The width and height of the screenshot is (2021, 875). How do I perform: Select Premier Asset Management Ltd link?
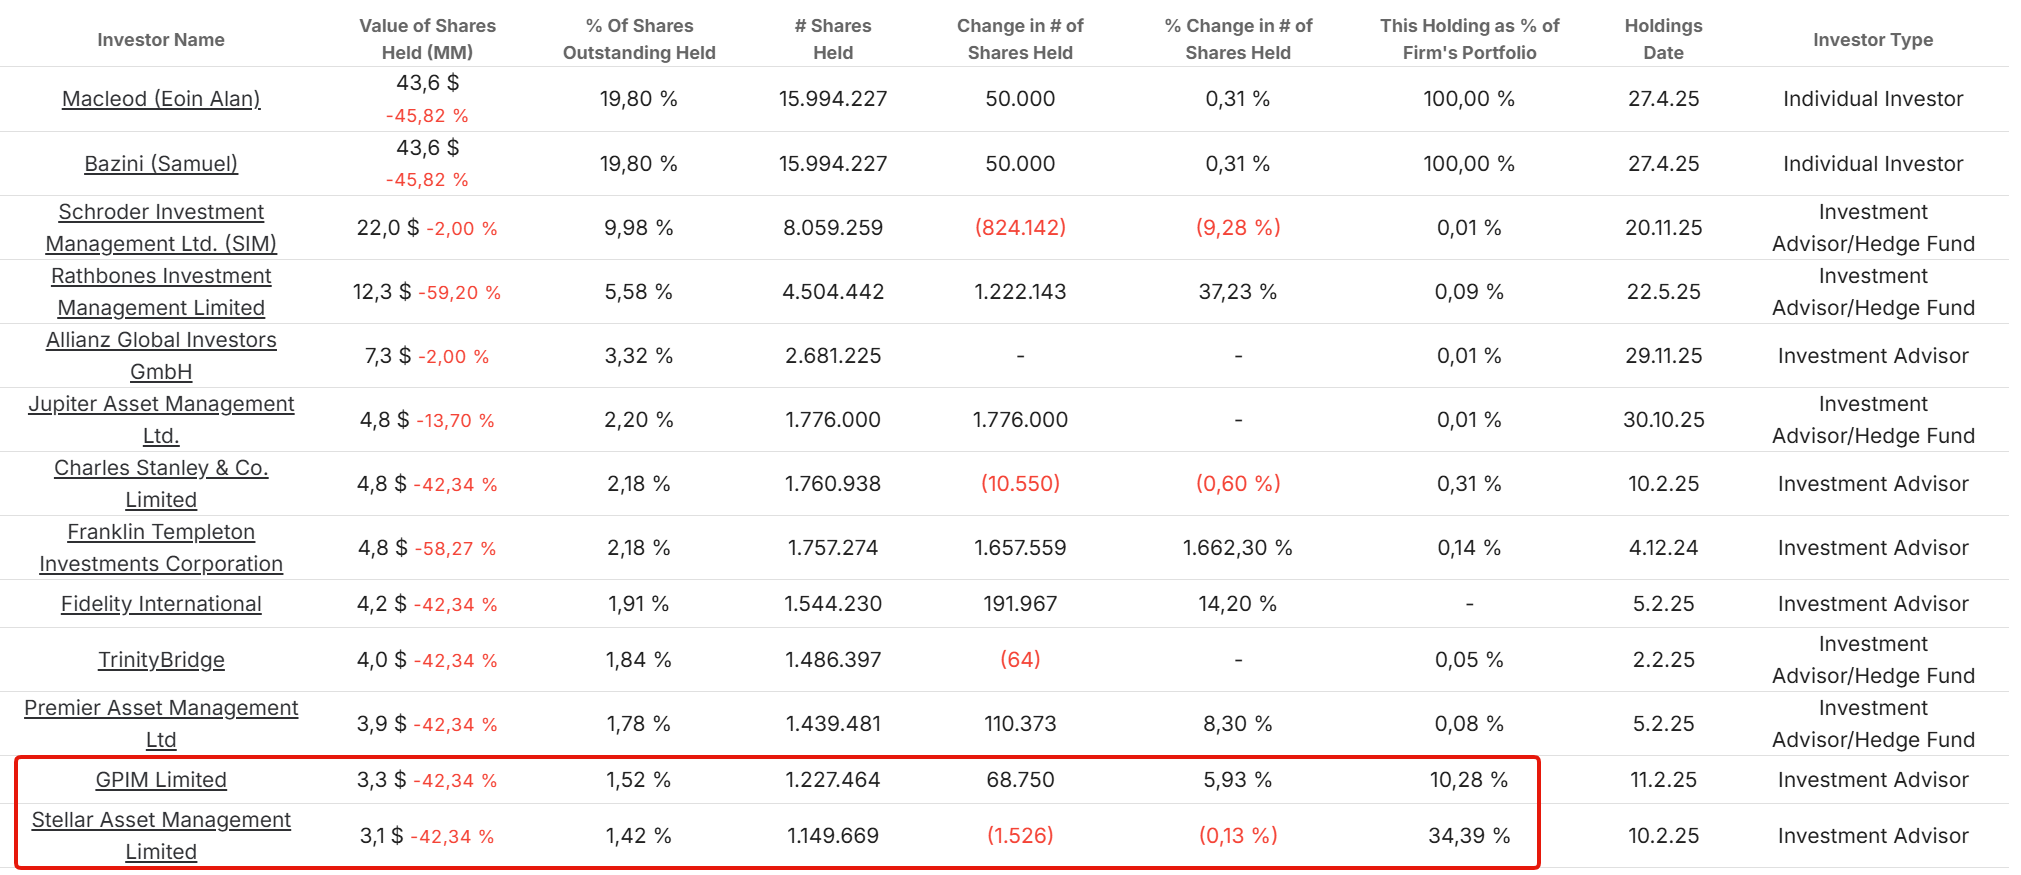click(x=161, y=724)
